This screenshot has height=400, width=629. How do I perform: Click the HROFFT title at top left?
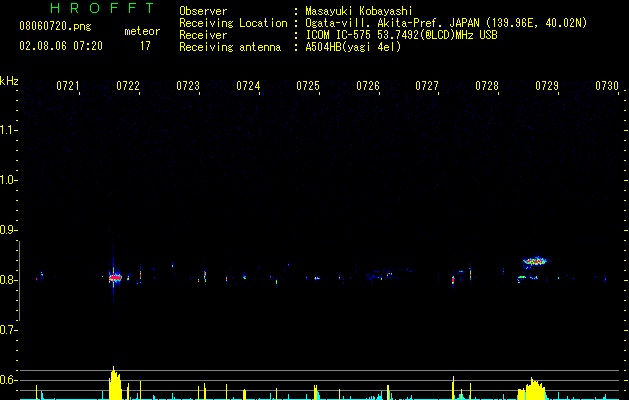point(102,8)
